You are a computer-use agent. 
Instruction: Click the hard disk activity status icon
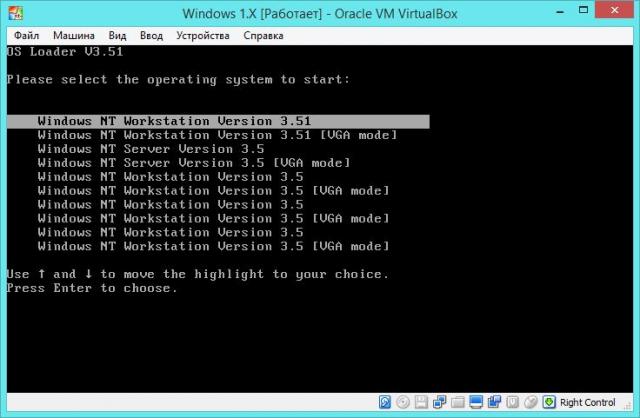tap(384, 402)
